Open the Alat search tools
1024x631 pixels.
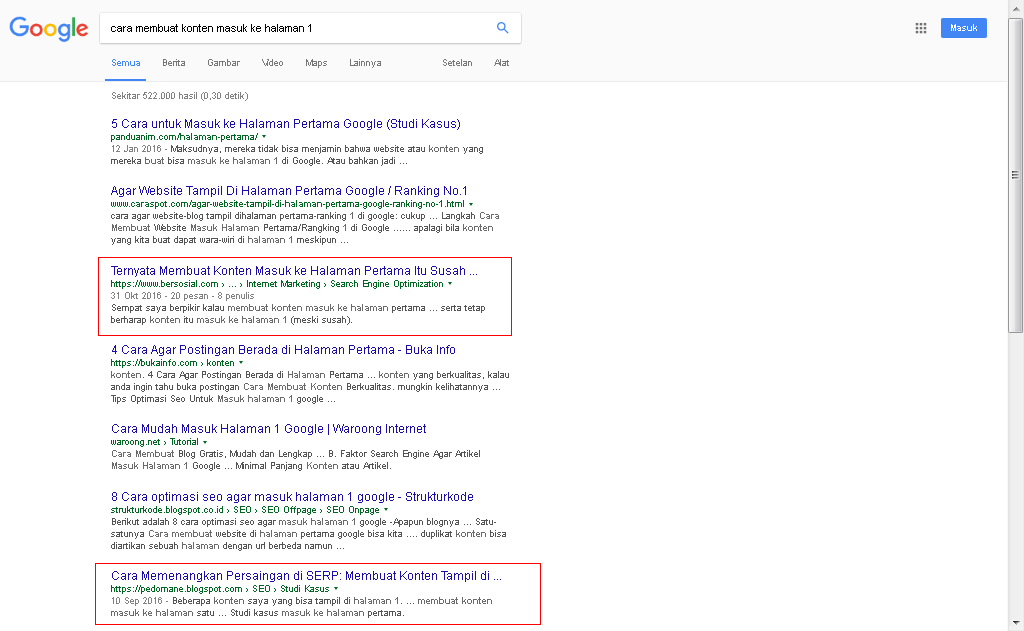[502, 63]
